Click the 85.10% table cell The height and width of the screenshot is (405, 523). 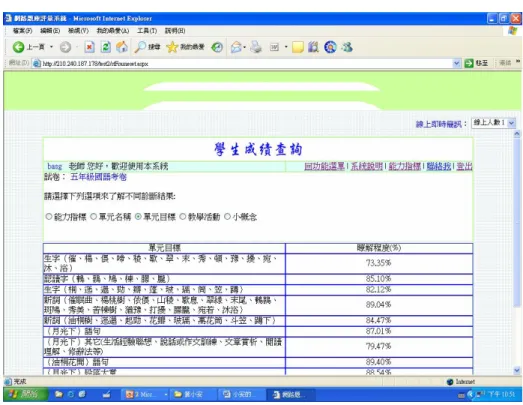point(379,279)
